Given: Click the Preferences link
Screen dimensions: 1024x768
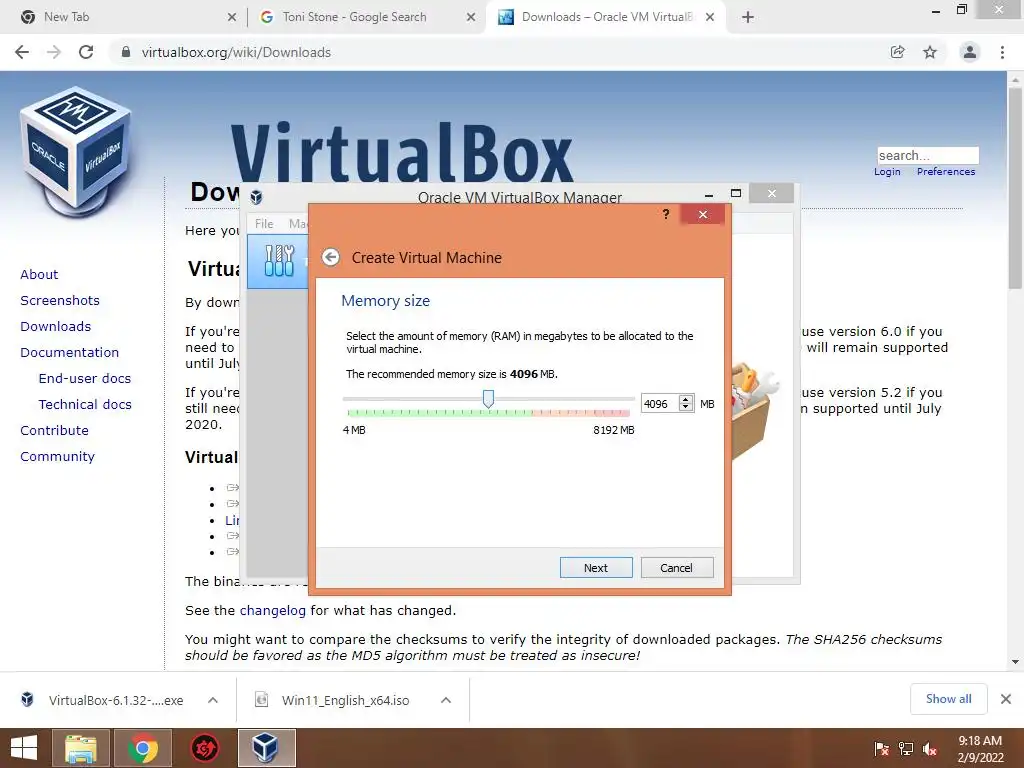Looking at the screenshot, I should click(x=946, y=171).
